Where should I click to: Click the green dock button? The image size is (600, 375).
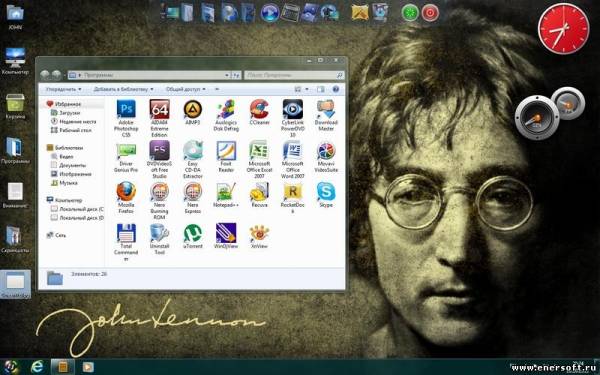[410, 13]
